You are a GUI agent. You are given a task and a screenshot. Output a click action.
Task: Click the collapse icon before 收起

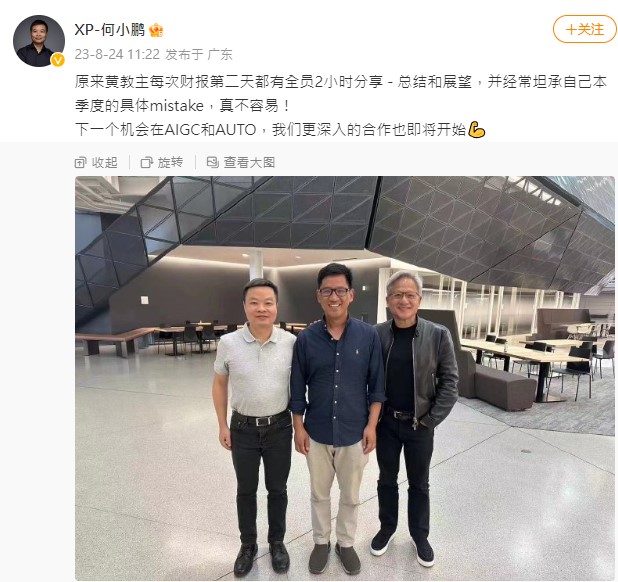click(x=80, y=162)
